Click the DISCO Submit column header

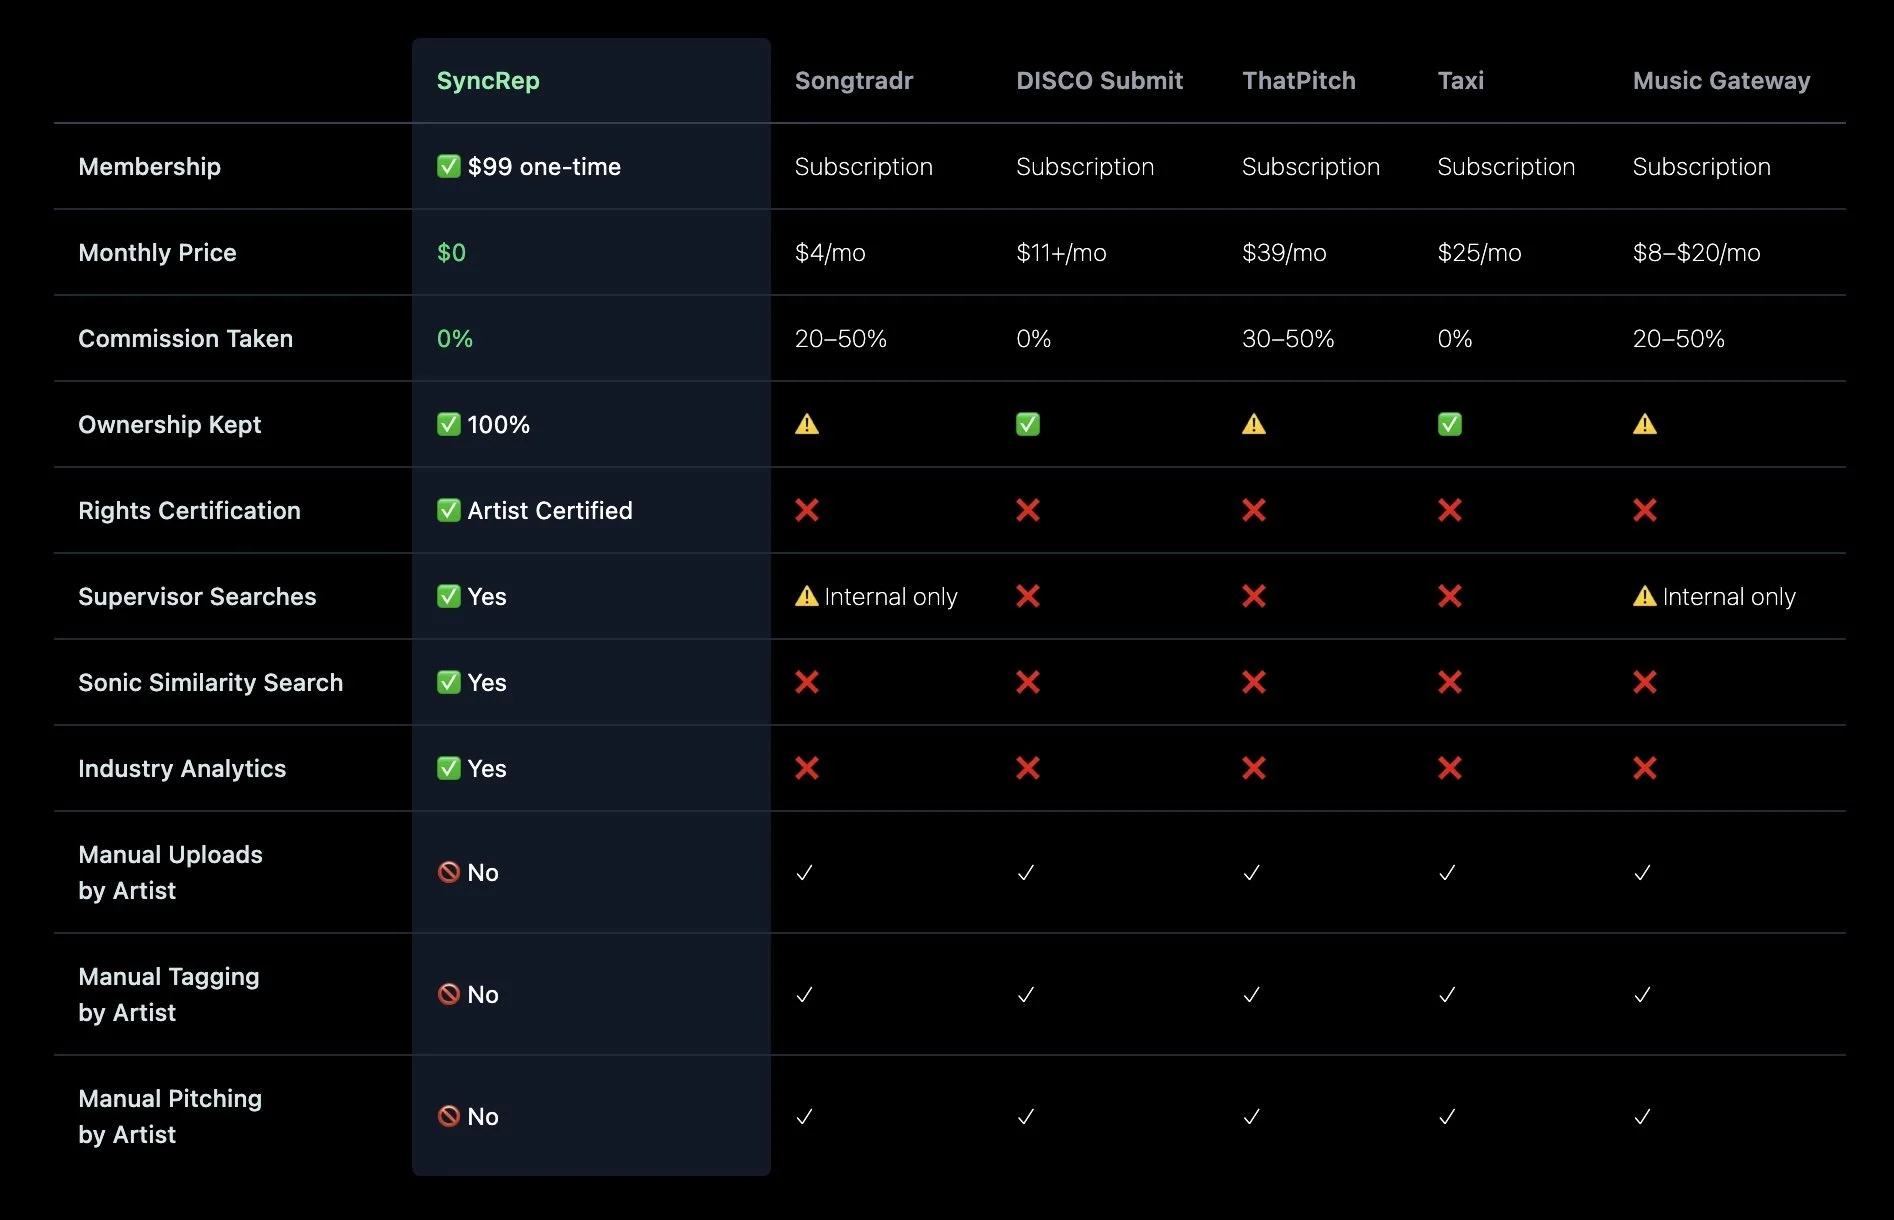(1099, 81)
